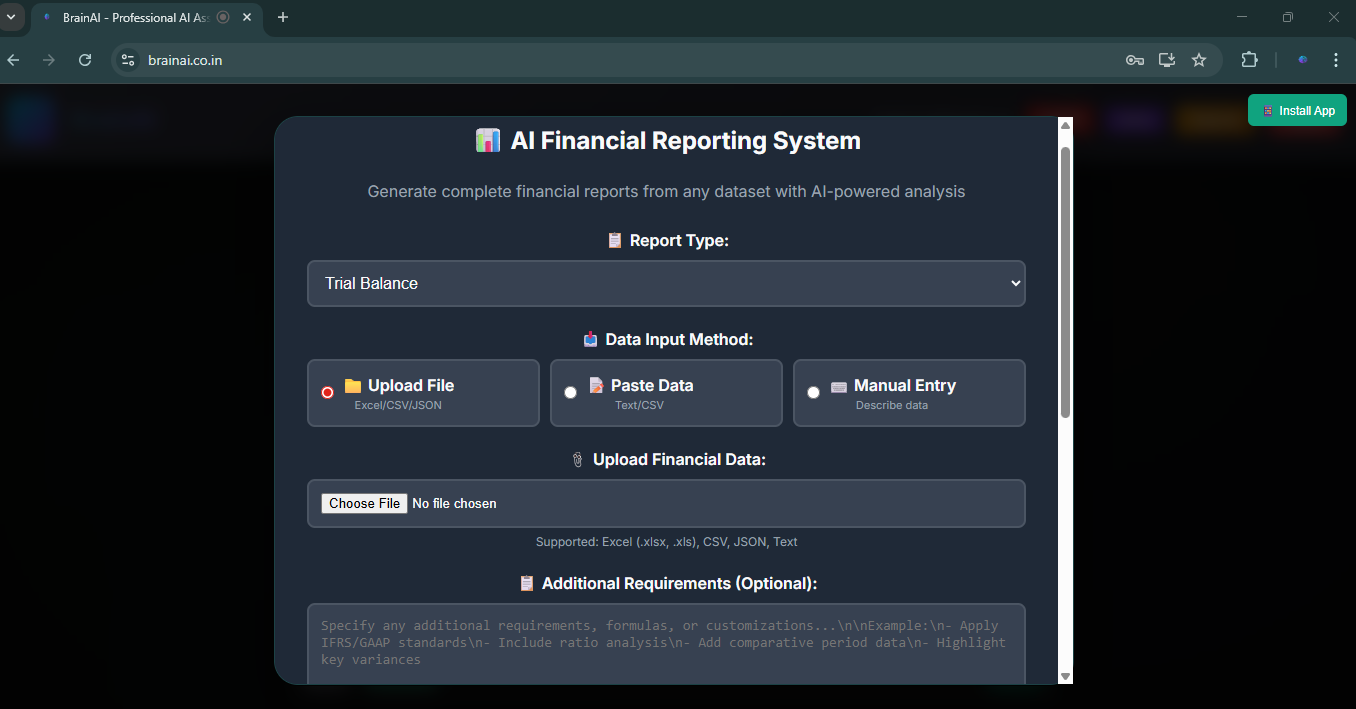The width and height of the screenshot is (1356, 709).
Task: Click the dialog scrollbar down arrow
Action: coord(1065,677)
